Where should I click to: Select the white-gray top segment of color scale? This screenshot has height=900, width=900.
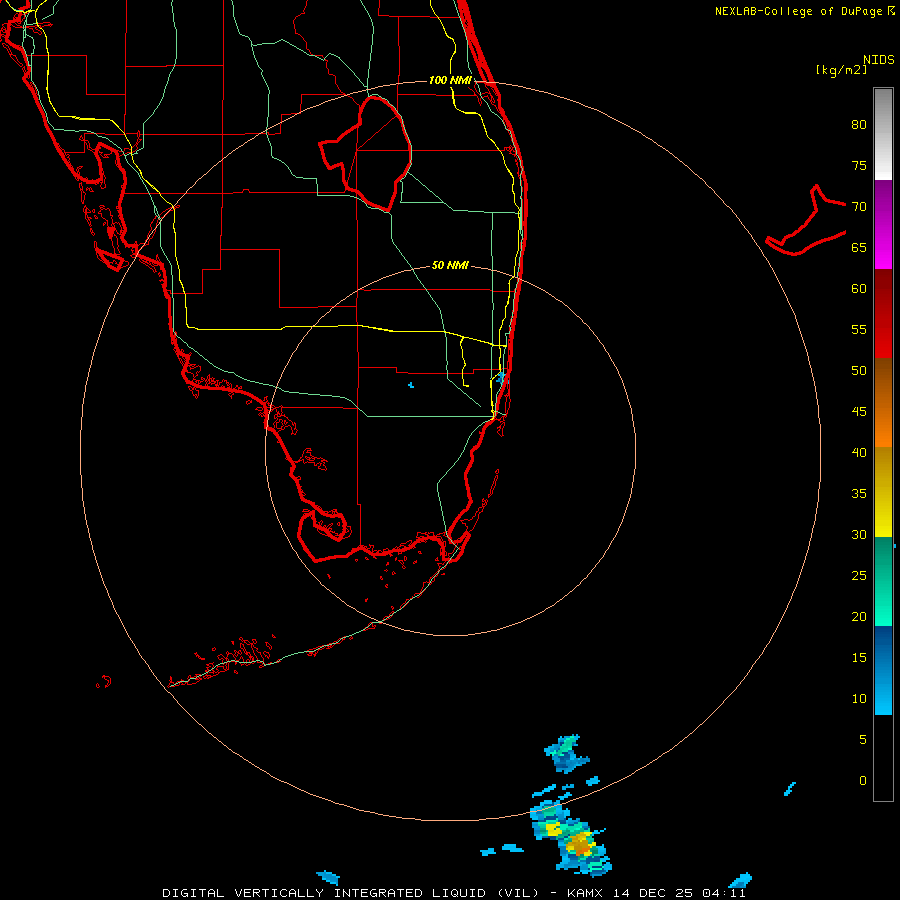(883, 134)
